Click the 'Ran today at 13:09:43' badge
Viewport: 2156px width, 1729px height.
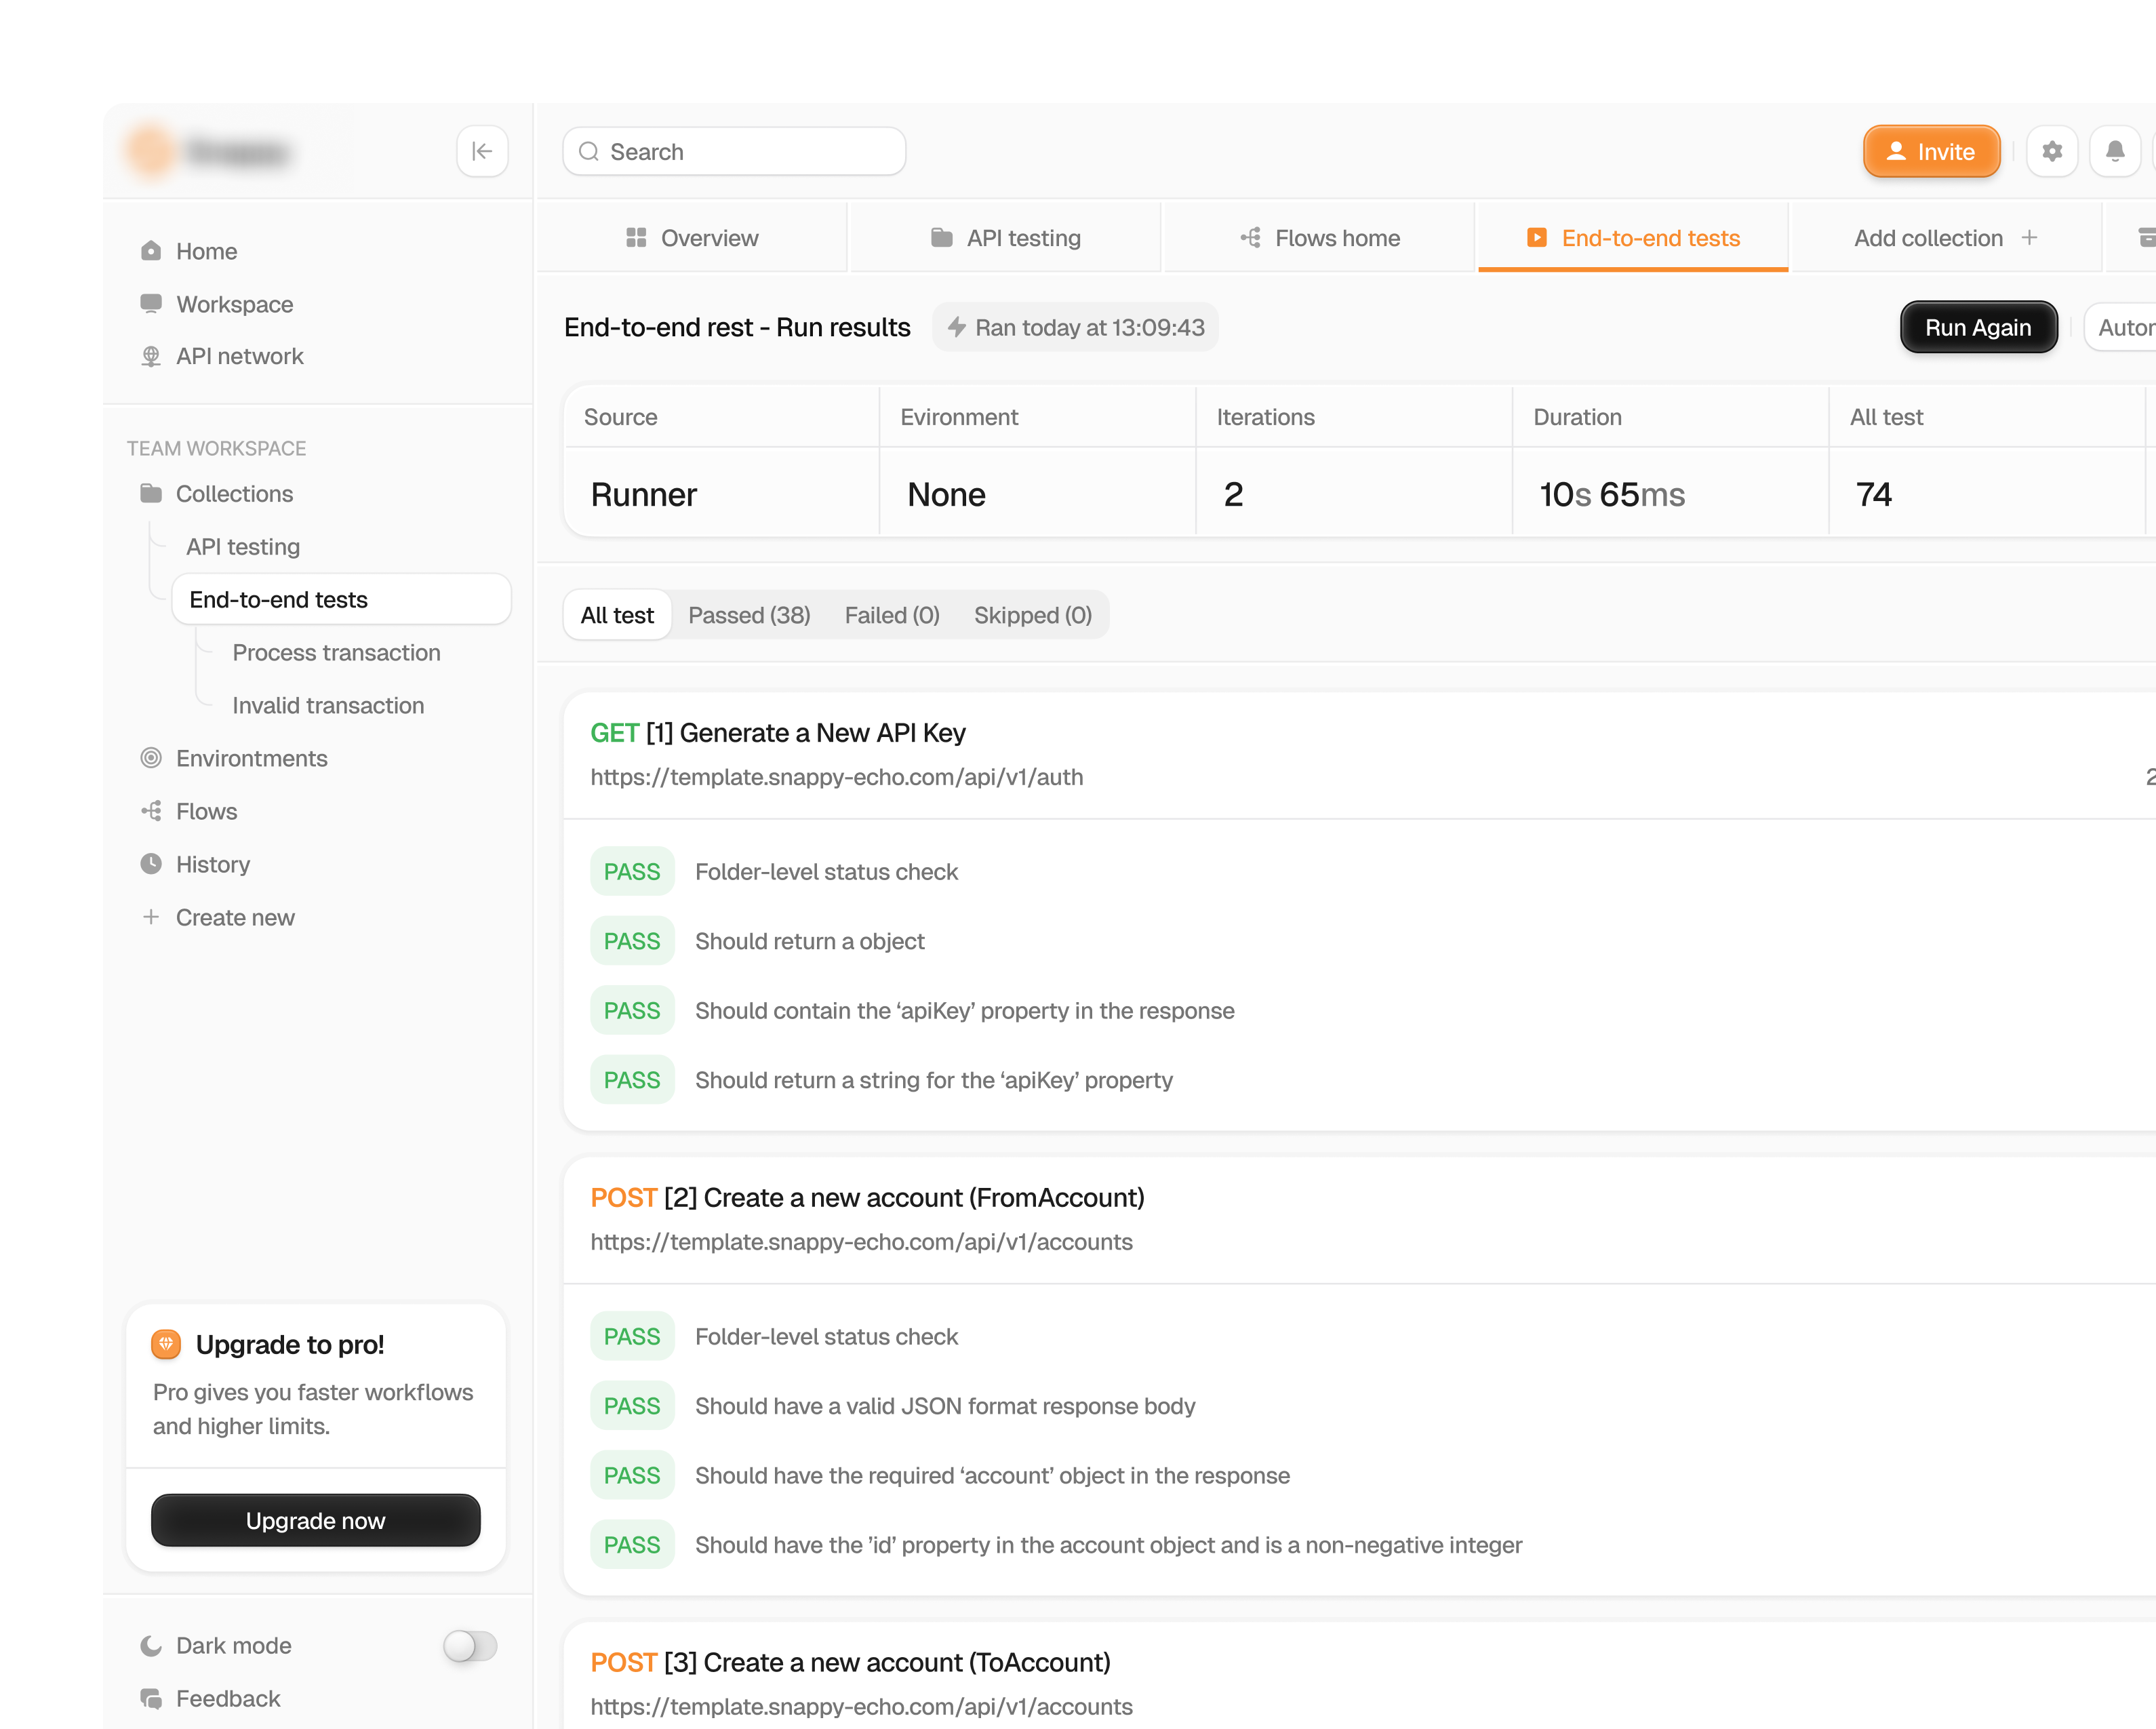pyautogui.click(x=1075, y=327)
